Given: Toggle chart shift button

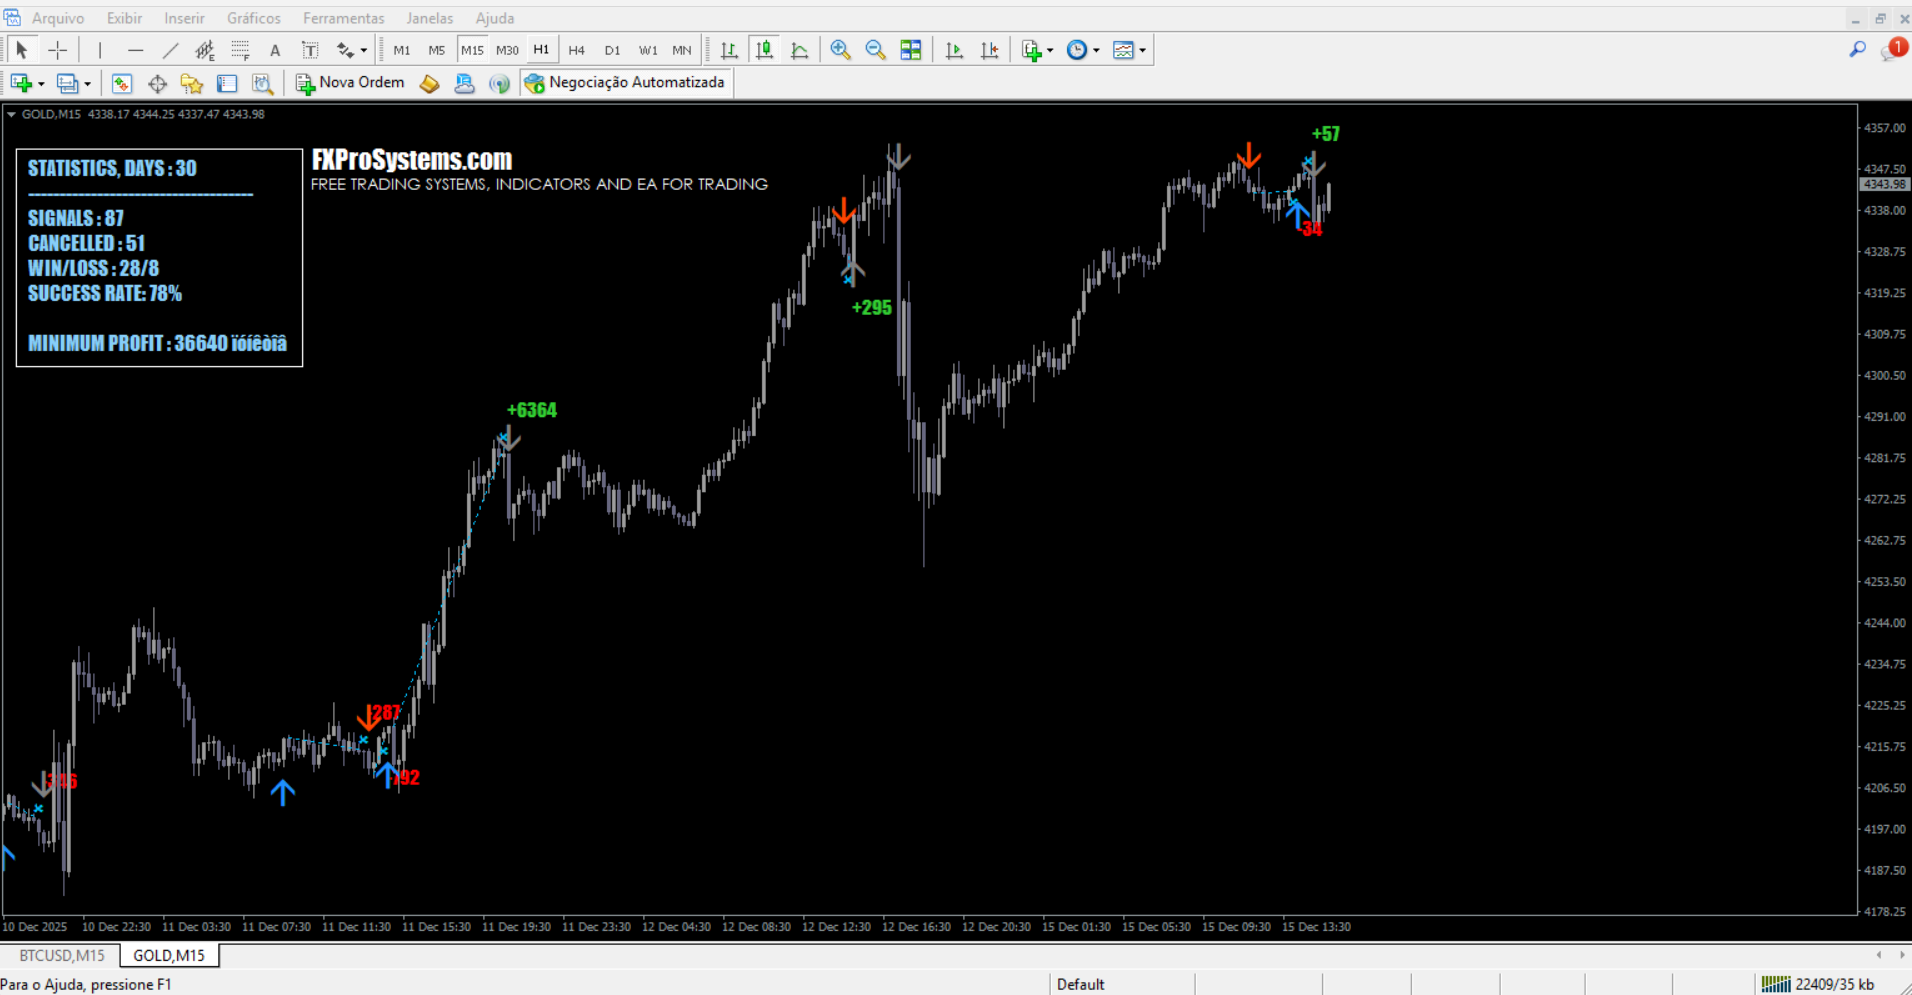Looking at the screenshot, I should 989,50.
